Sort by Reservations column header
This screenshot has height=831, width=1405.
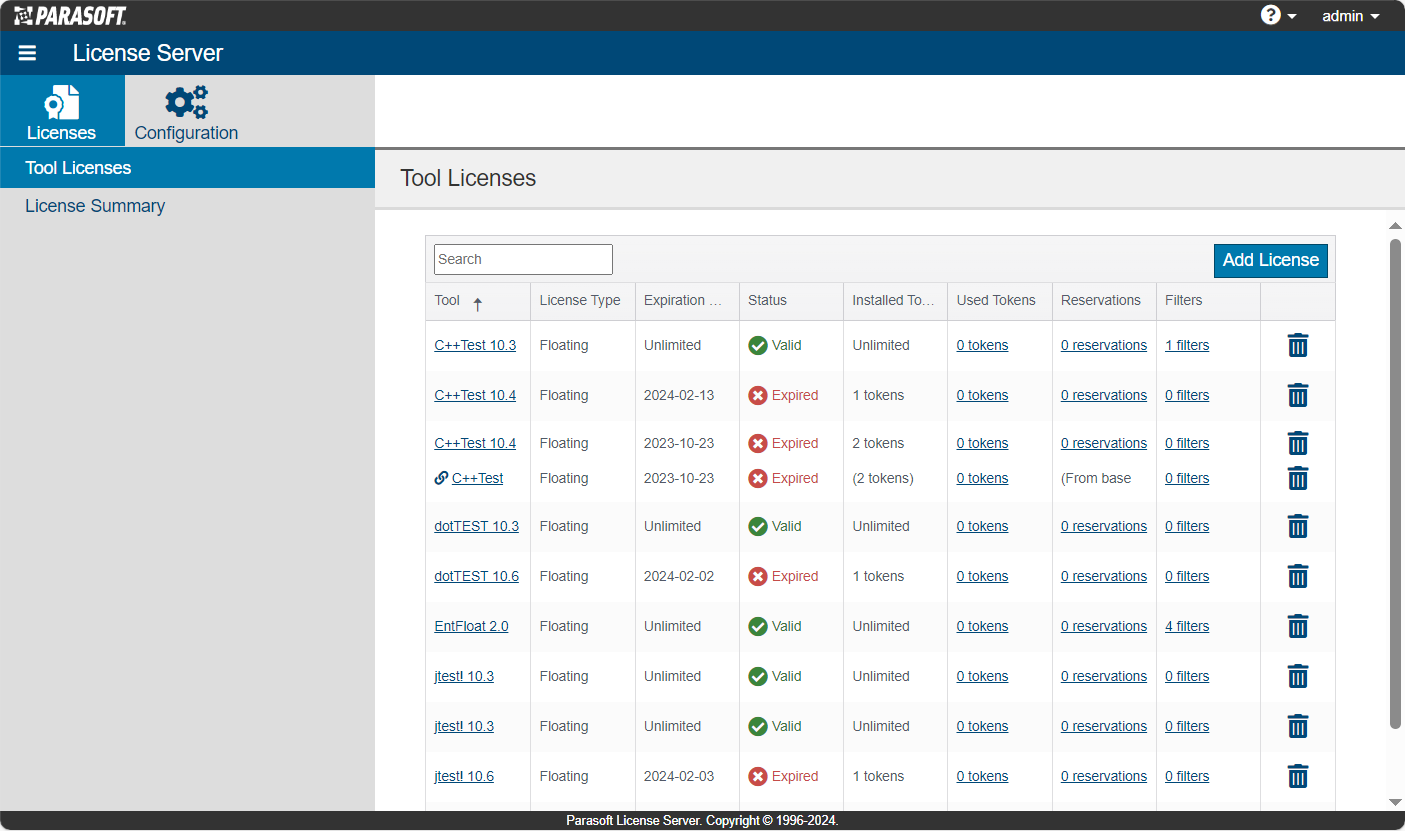click(x=1104, y=301)
